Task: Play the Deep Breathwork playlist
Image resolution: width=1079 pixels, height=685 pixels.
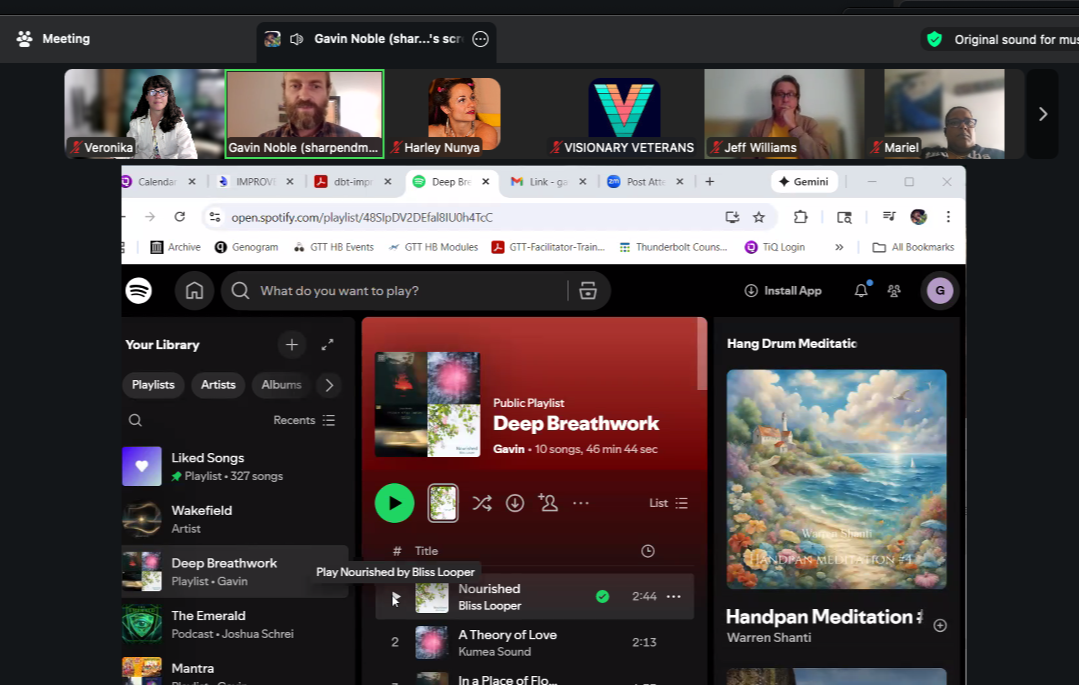Action: 394,503
